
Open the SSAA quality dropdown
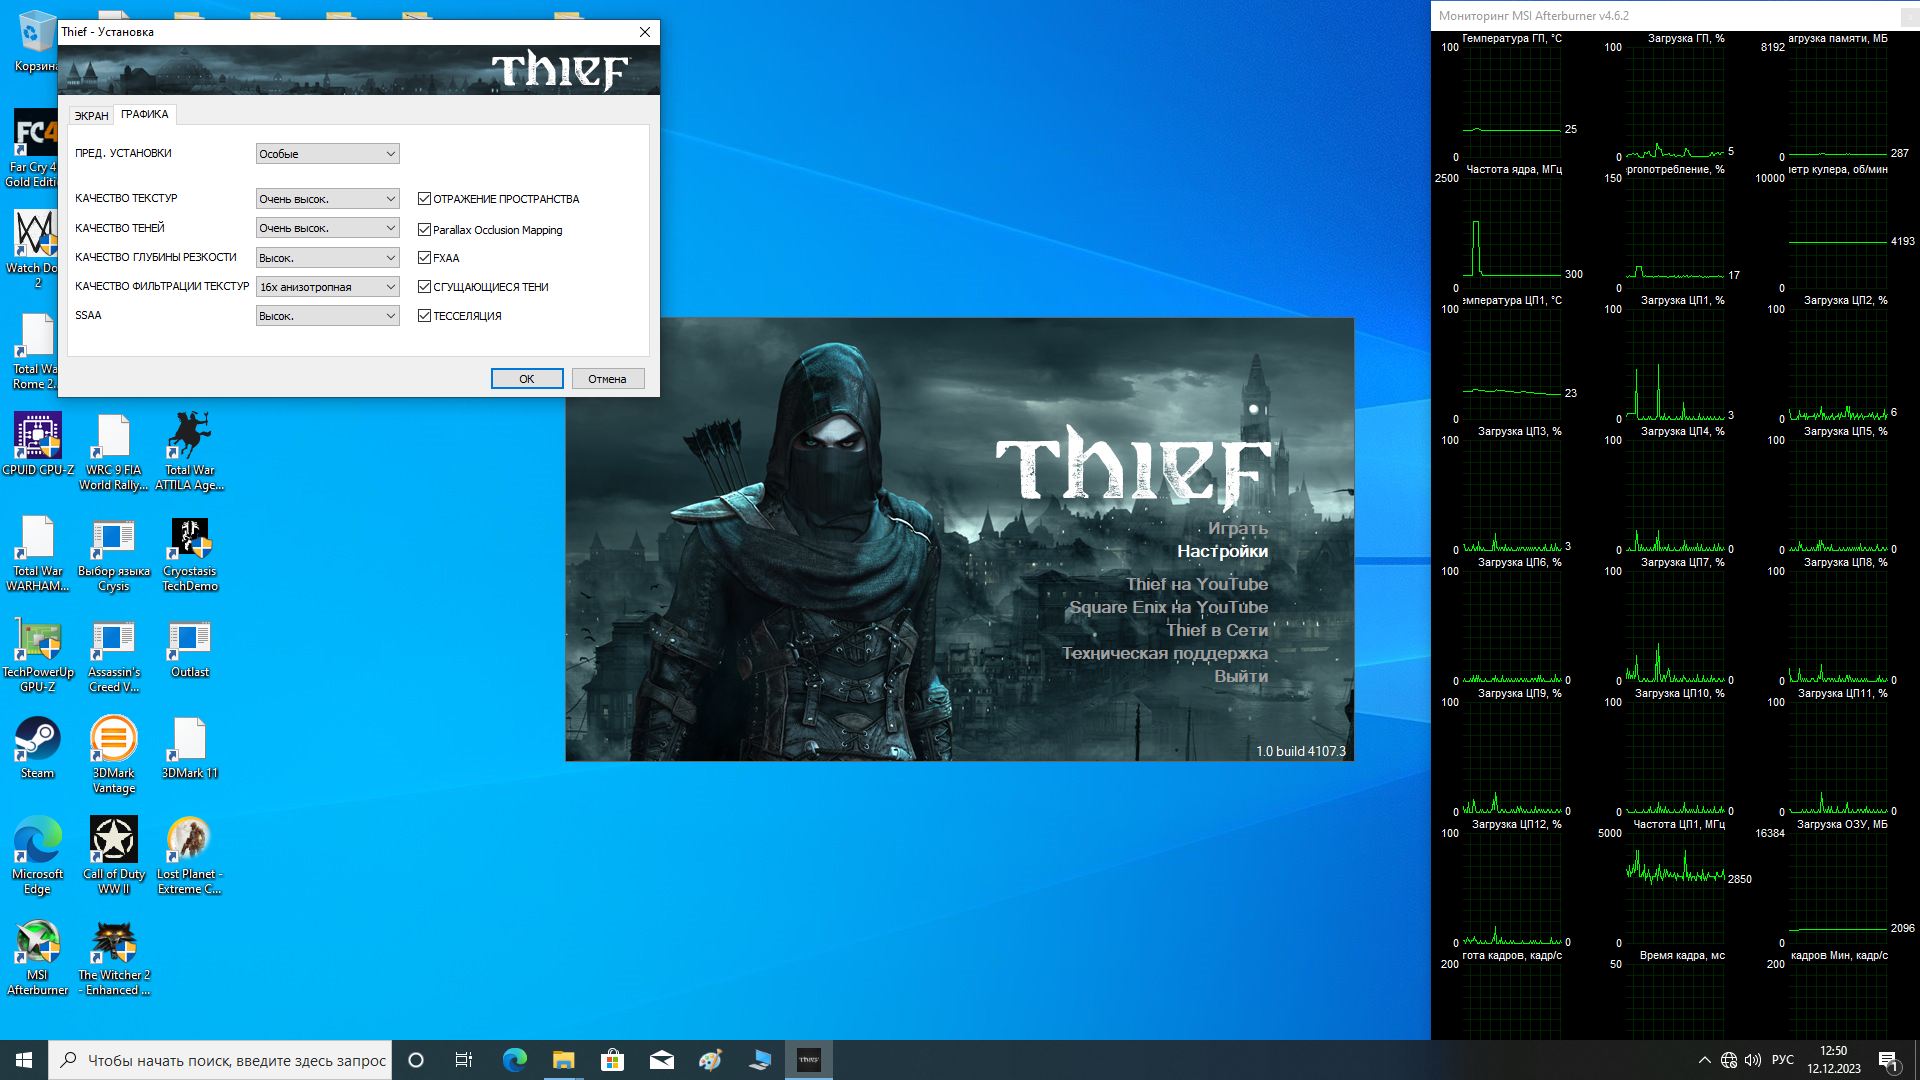pos(327,316)
